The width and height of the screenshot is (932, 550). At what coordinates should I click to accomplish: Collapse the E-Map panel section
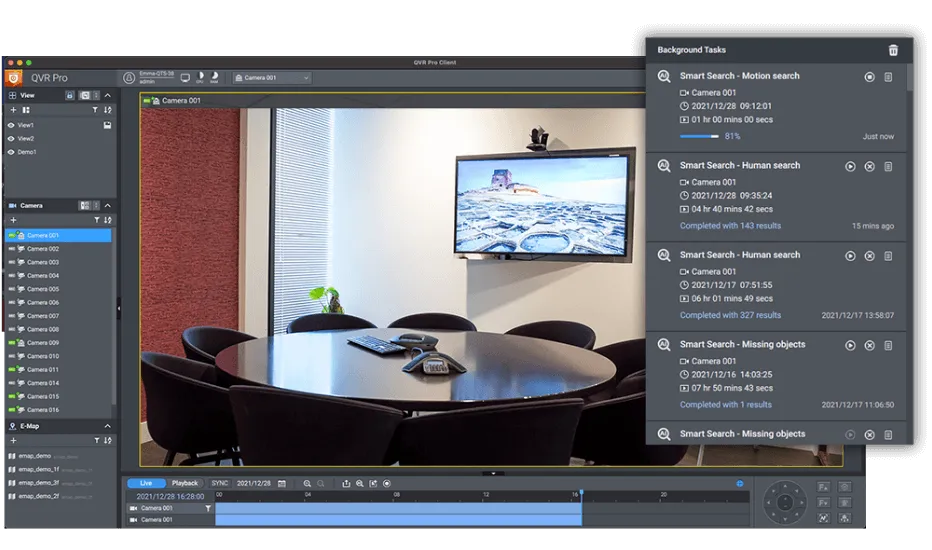[108, 426]
